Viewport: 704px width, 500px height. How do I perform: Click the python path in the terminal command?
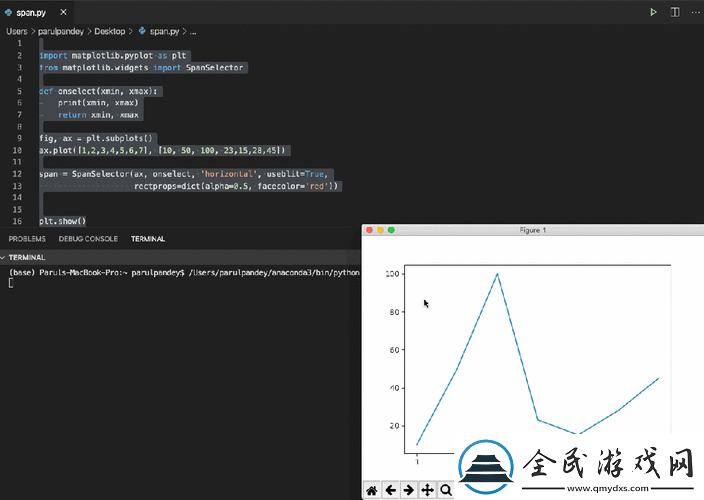coord(274,272)
